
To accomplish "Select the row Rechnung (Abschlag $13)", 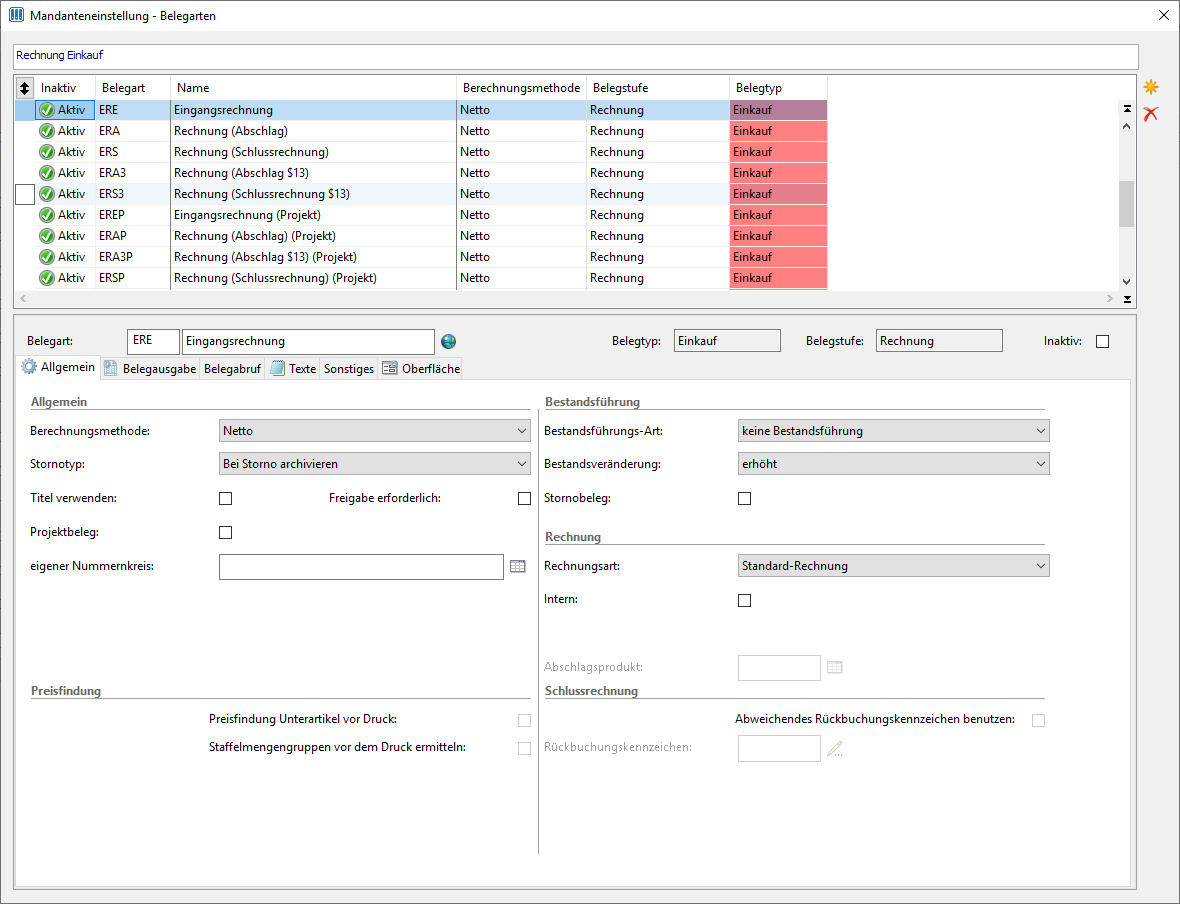I will [421, 173].
